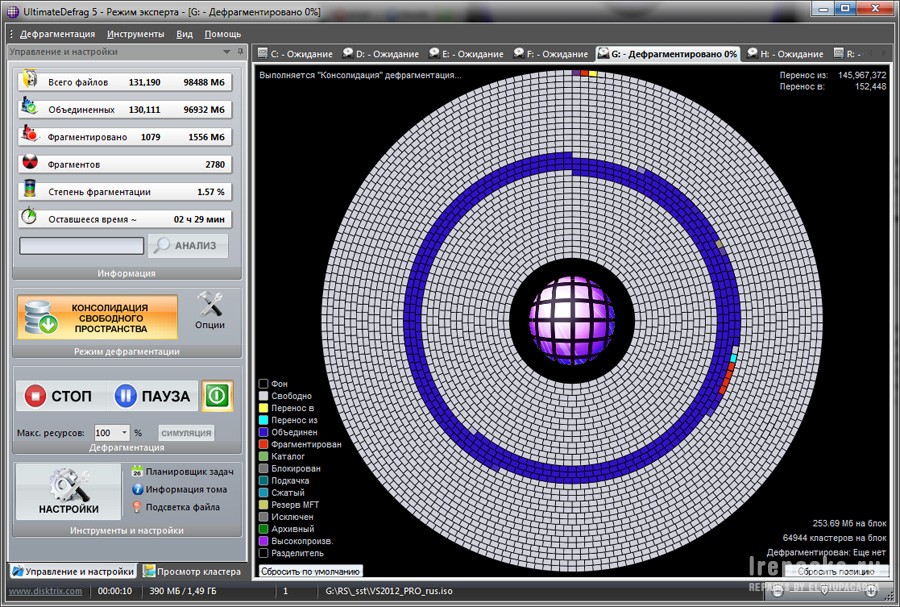Click the Разделитель legend color swatch
The width and height of the screenshot is (900, 607).
coord(263,553)
